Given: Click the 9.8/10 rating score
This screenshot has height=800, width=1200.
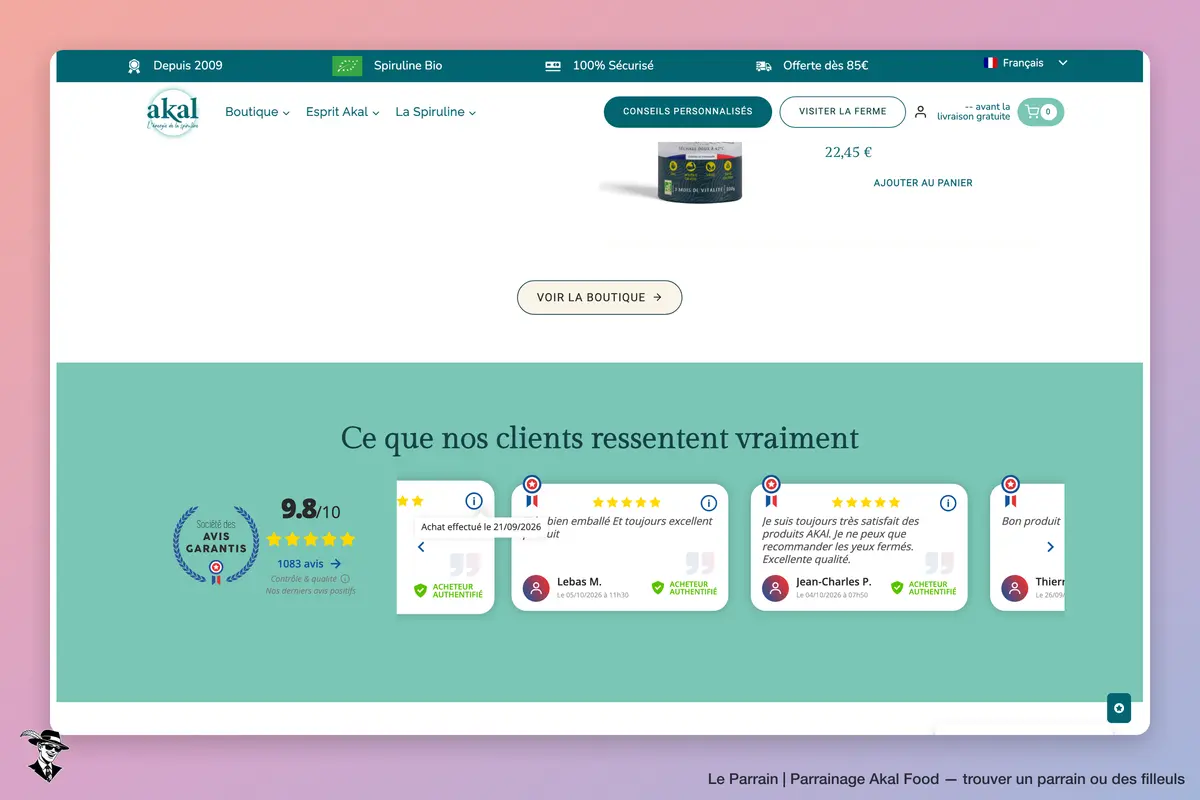Looking at the screenshot, I should 311,509.
